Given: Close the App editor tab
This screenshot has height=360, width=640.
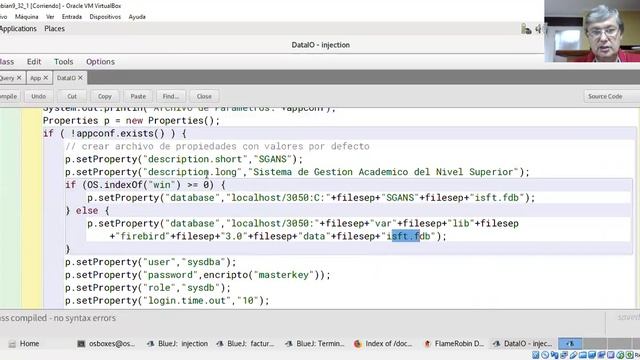Looking at the screenshot, I should tap(46, 78).
